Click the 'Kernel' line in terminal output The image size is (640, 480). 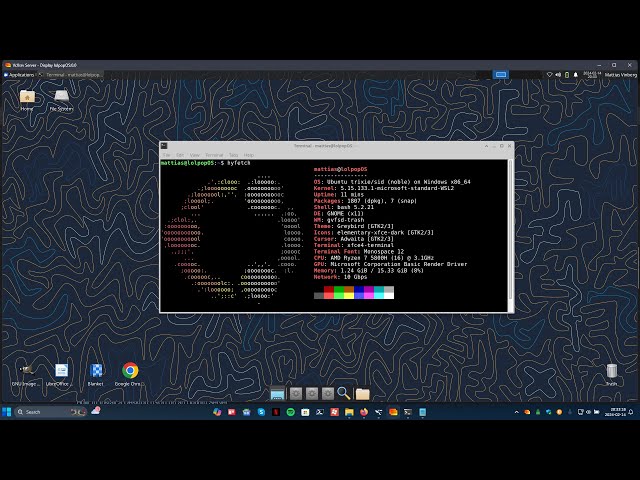pyautogui.click(x=384, y=188)
